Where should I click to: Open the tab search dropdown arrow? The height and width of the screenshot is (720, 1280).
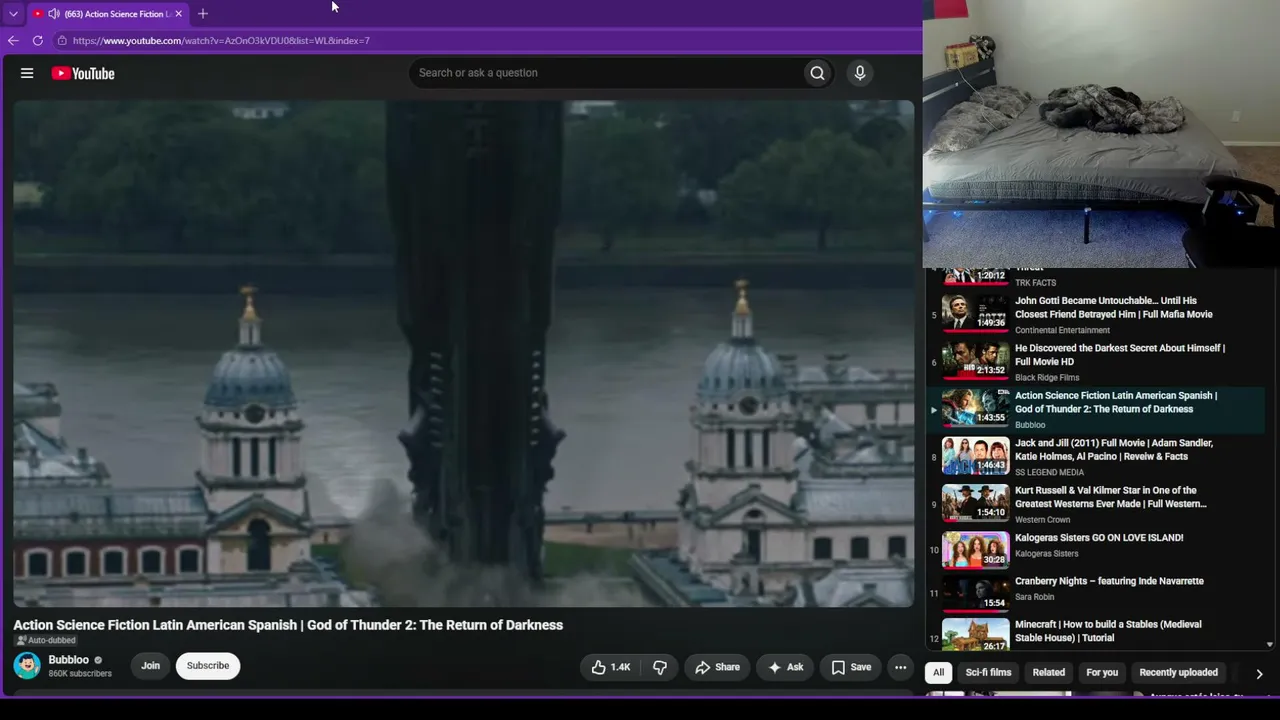(x=13, y=14)
